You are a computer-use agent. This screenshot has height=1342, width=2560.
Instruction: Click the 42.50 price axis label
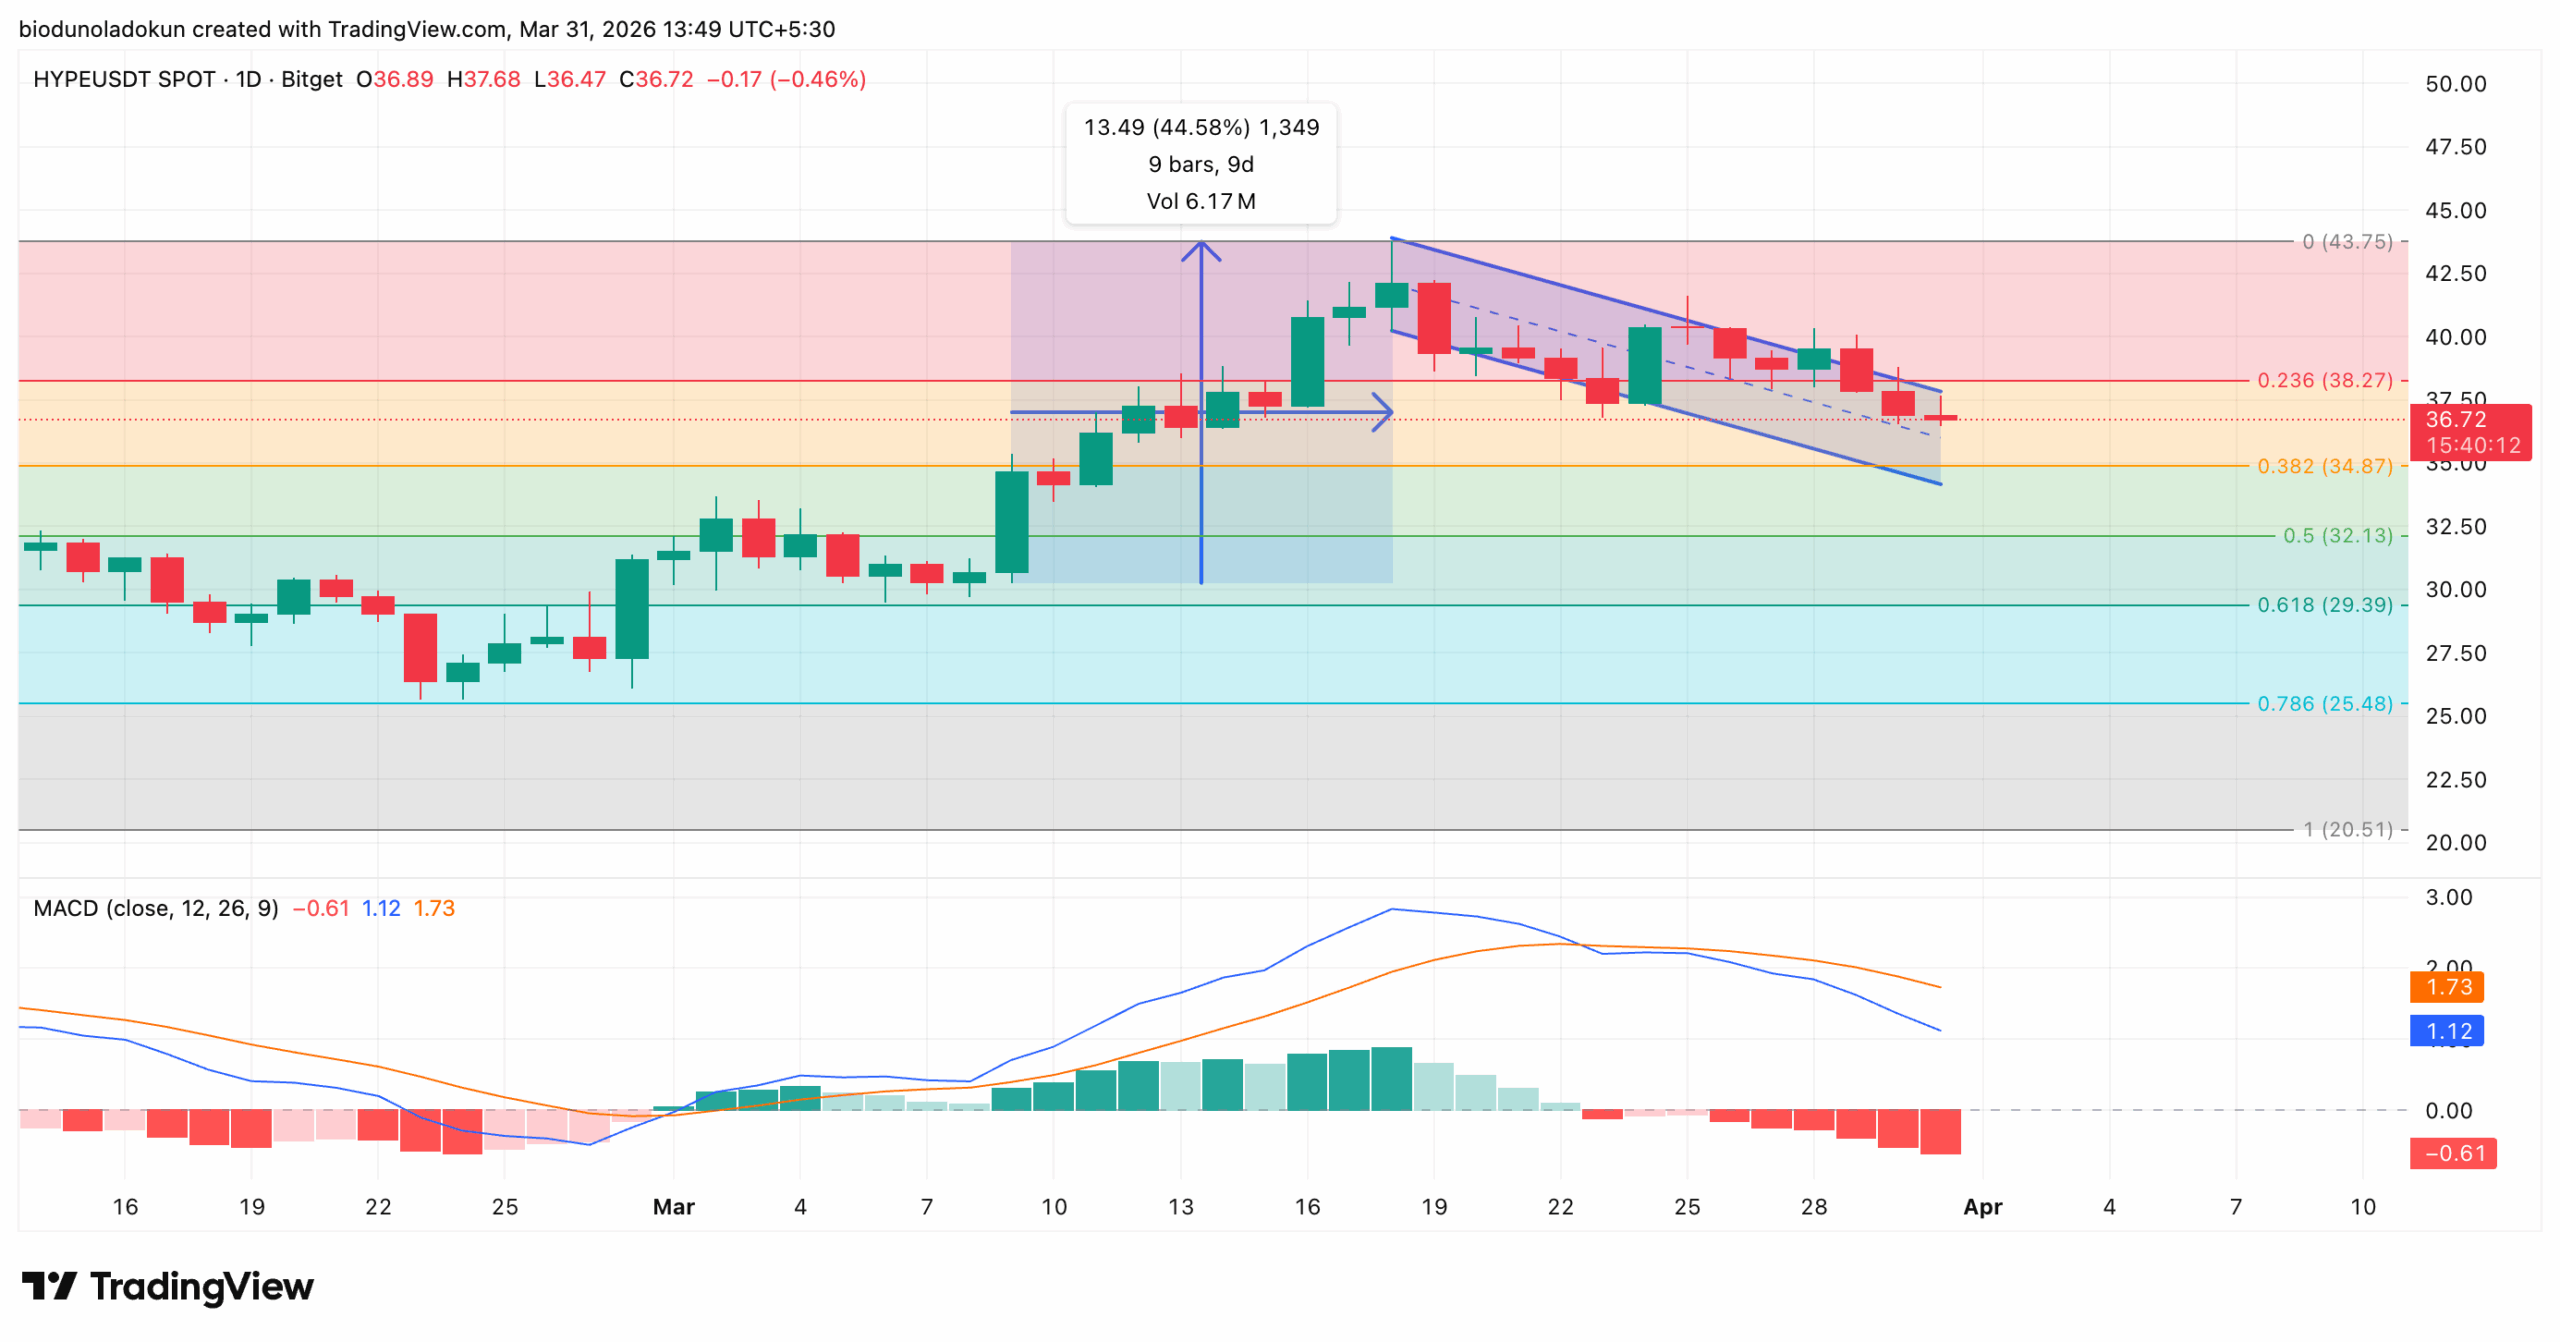[2455, 274]
